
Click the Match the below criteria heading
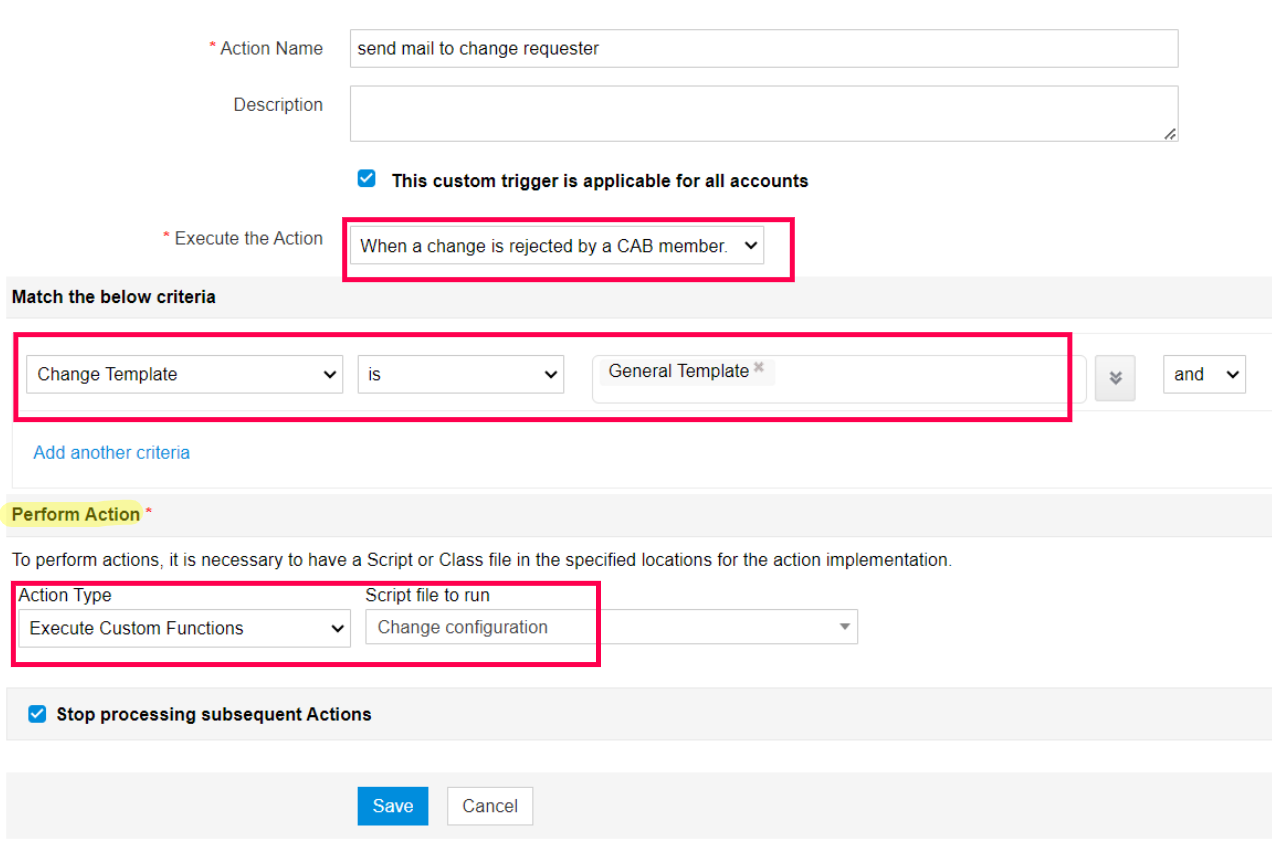point(113,297)
